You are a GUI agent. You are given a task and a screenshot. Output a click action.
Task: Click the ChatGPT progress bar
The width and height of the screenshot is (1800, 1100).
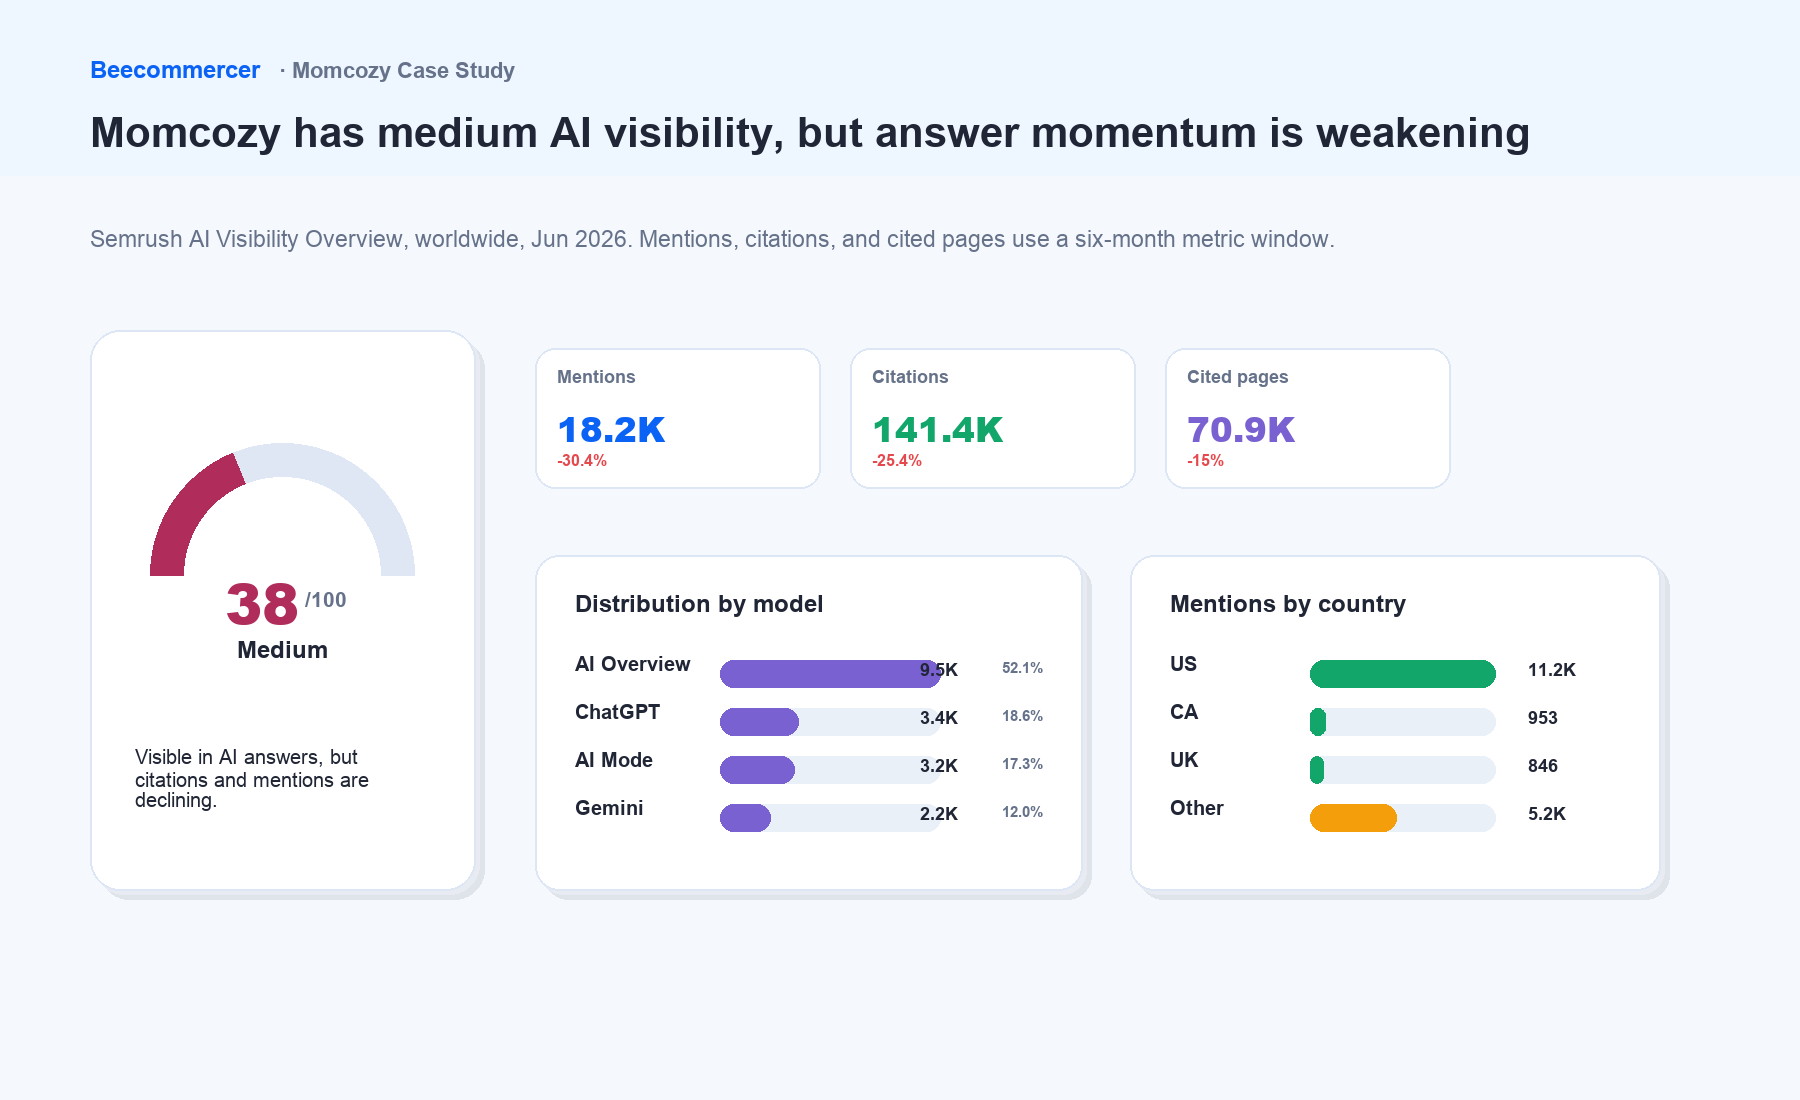[x=830, y=722]
